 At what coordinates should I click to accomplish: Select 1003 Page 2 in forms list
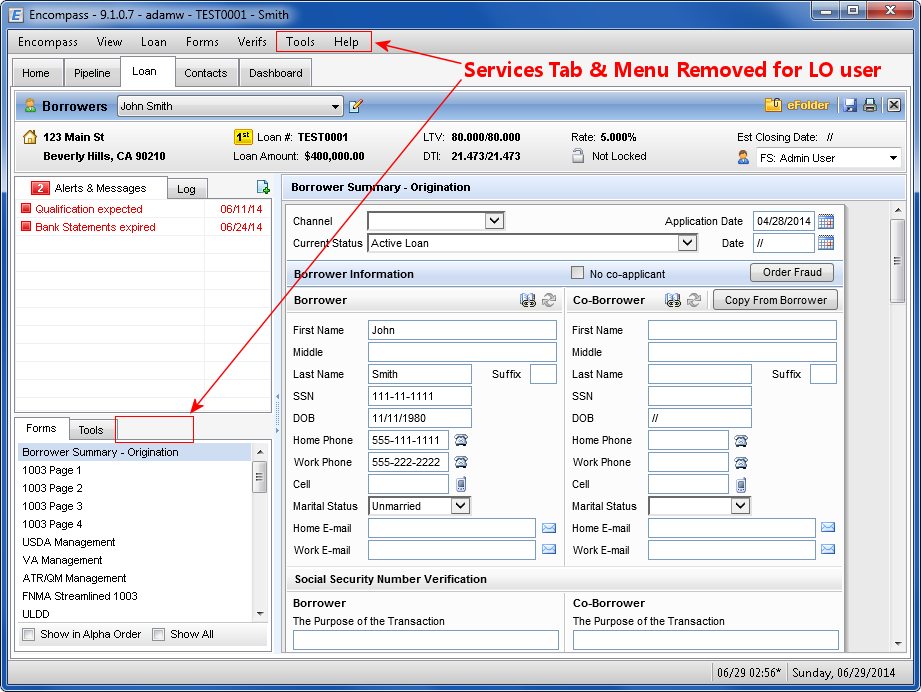52,488
